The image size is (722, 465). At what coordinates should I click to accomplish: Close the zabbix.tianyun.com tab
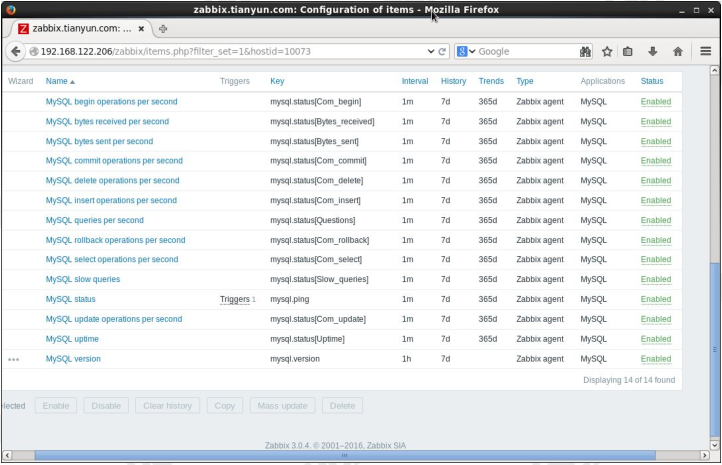[x=141, y=29]
